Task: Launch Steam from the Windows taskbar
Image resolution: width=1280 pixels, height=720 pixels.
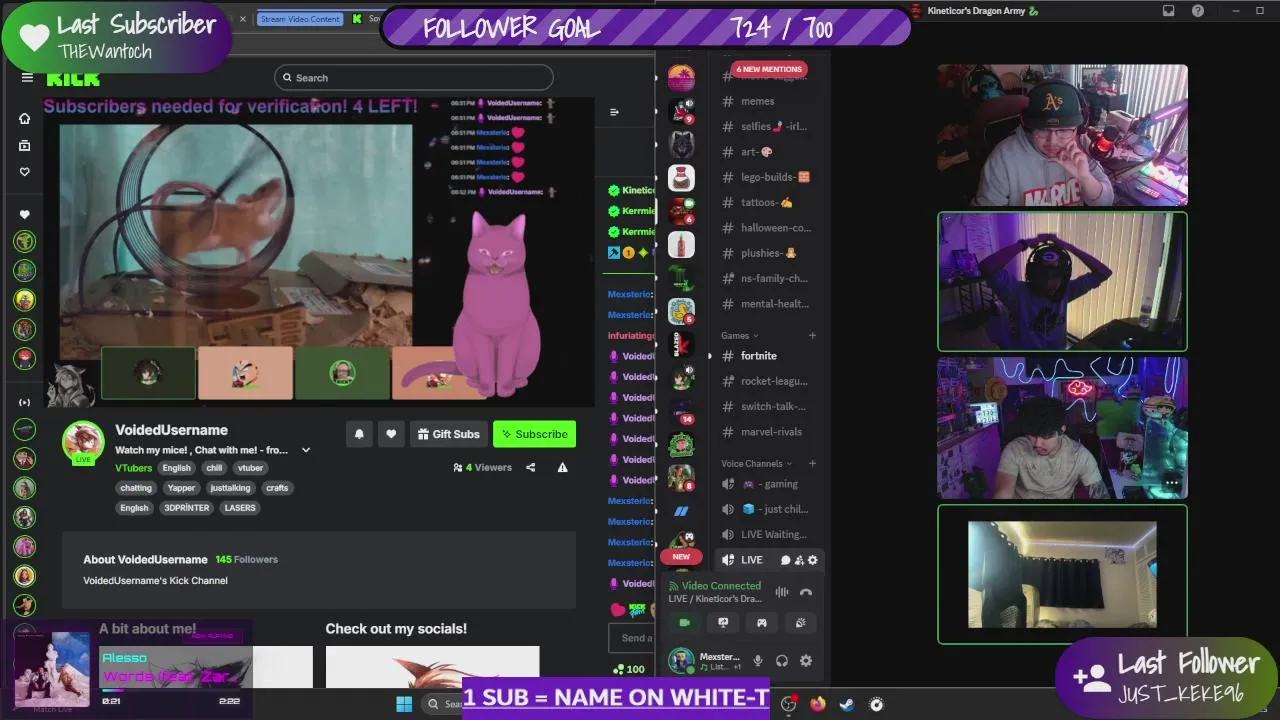Action: coord(846,704)
